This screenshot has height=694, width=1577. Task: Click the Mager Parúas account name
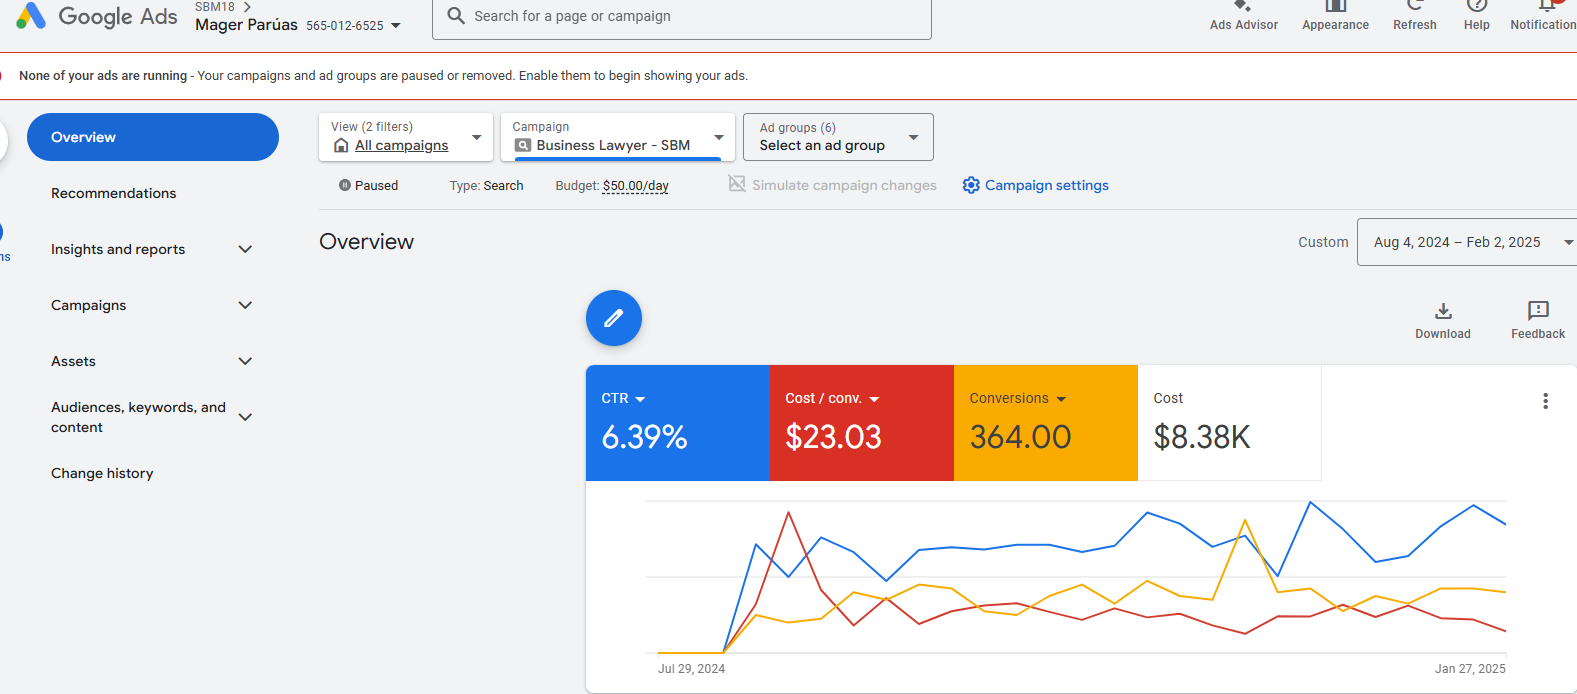click(x=246, y=25)
